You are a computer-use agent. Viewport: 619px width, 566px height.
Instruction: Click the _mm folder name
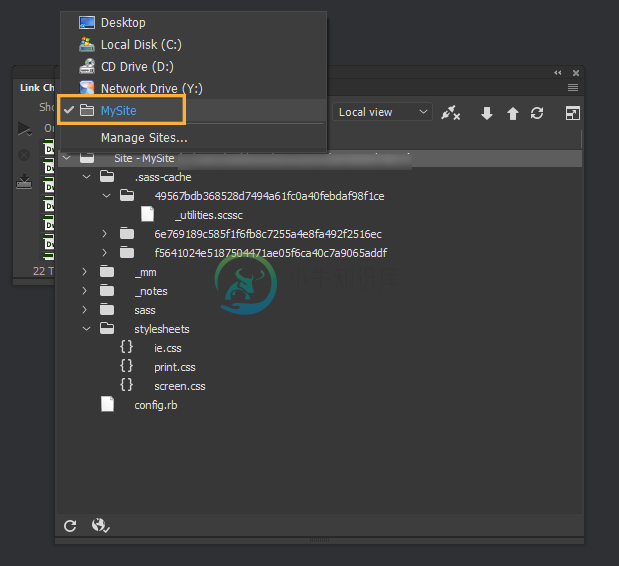pyautogui.click(x=145, y=272)
